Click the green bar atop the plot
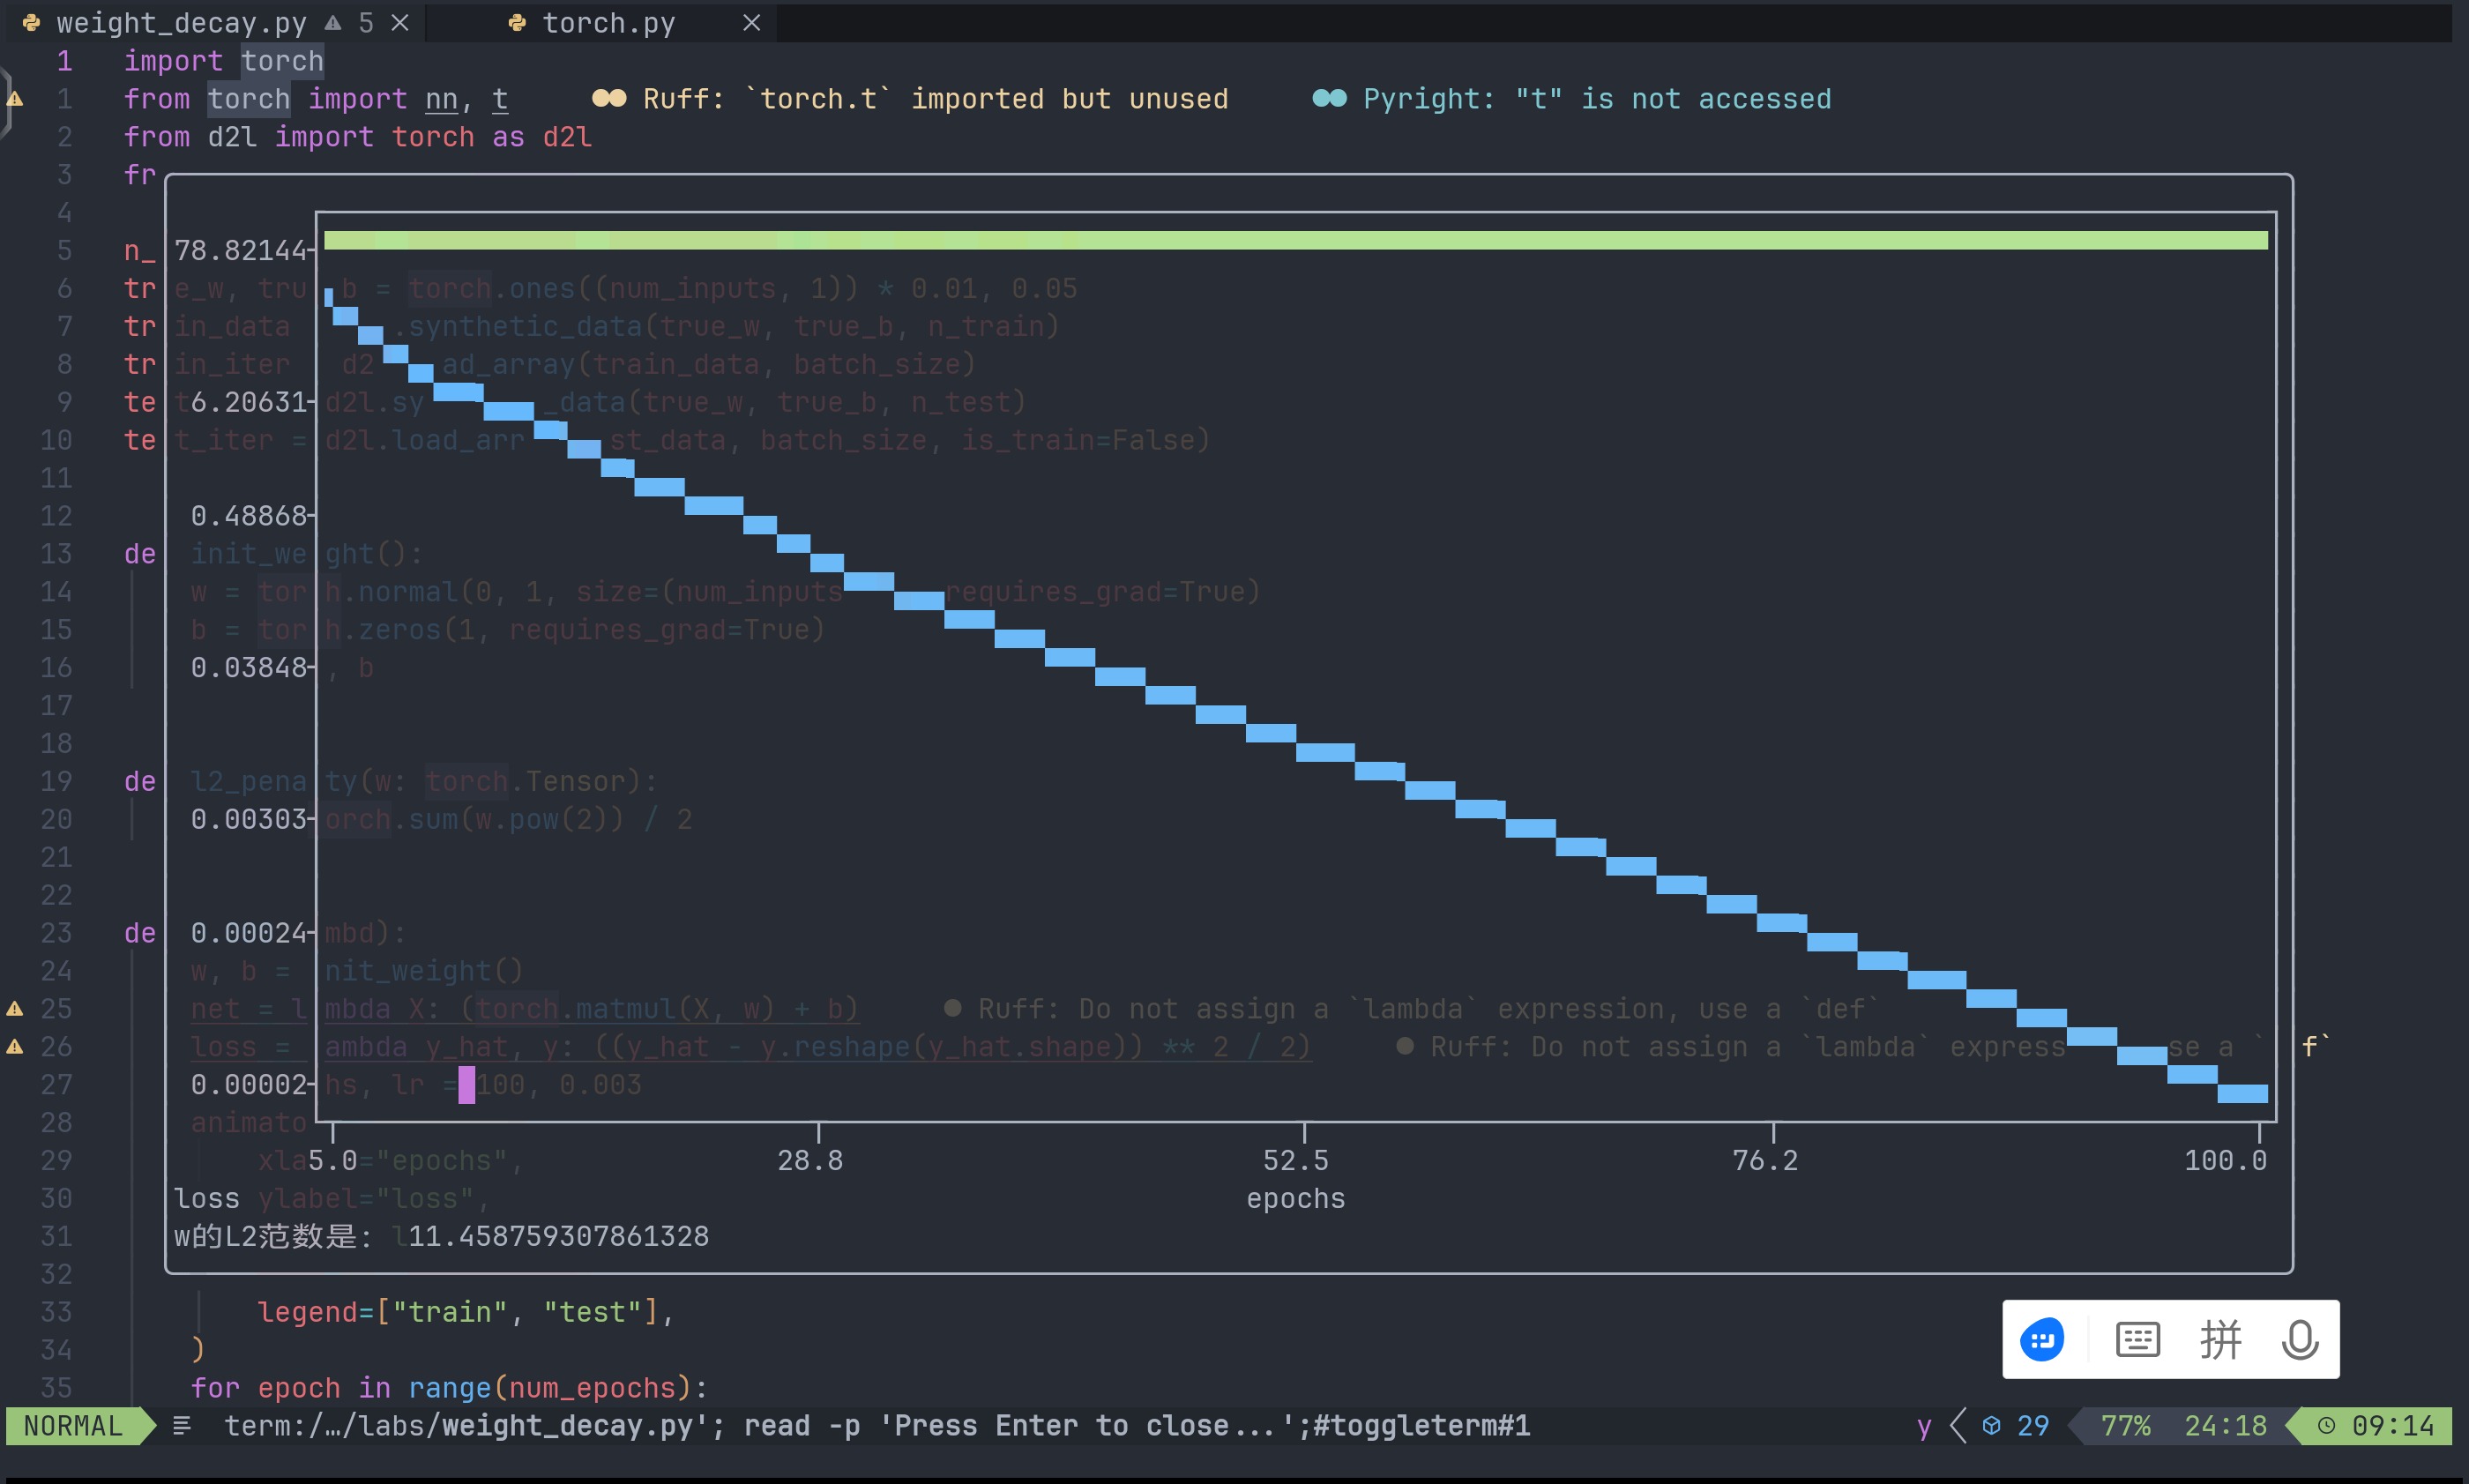Viewport: 2469px width, 1484px height. click(1295, 240)
